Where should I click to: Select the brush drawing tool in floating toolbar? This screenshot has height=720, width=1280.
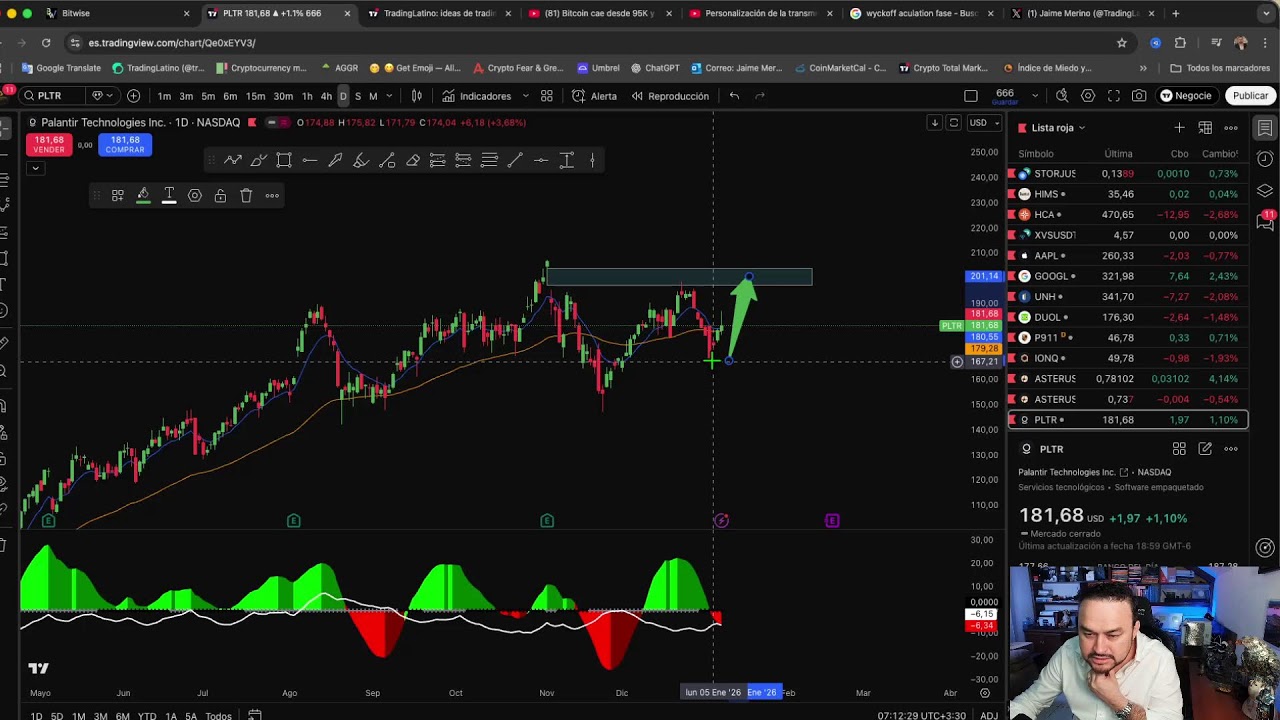[x=259, y=160]
